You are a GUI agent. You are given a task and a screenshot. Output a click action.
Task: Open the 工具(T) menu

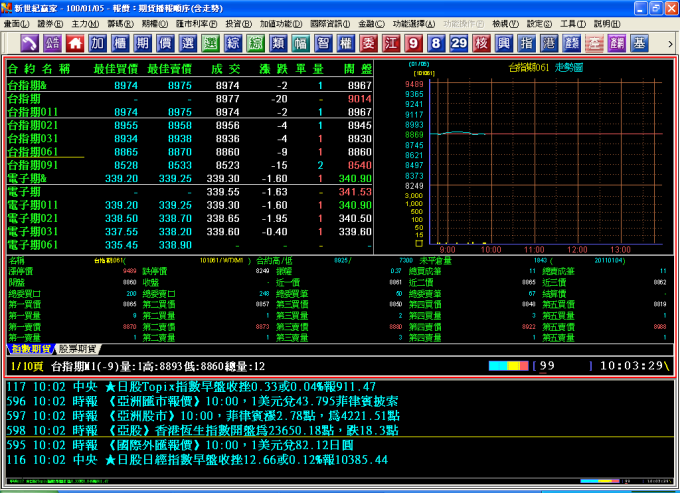pyautogui.click(x=573, y=24)
